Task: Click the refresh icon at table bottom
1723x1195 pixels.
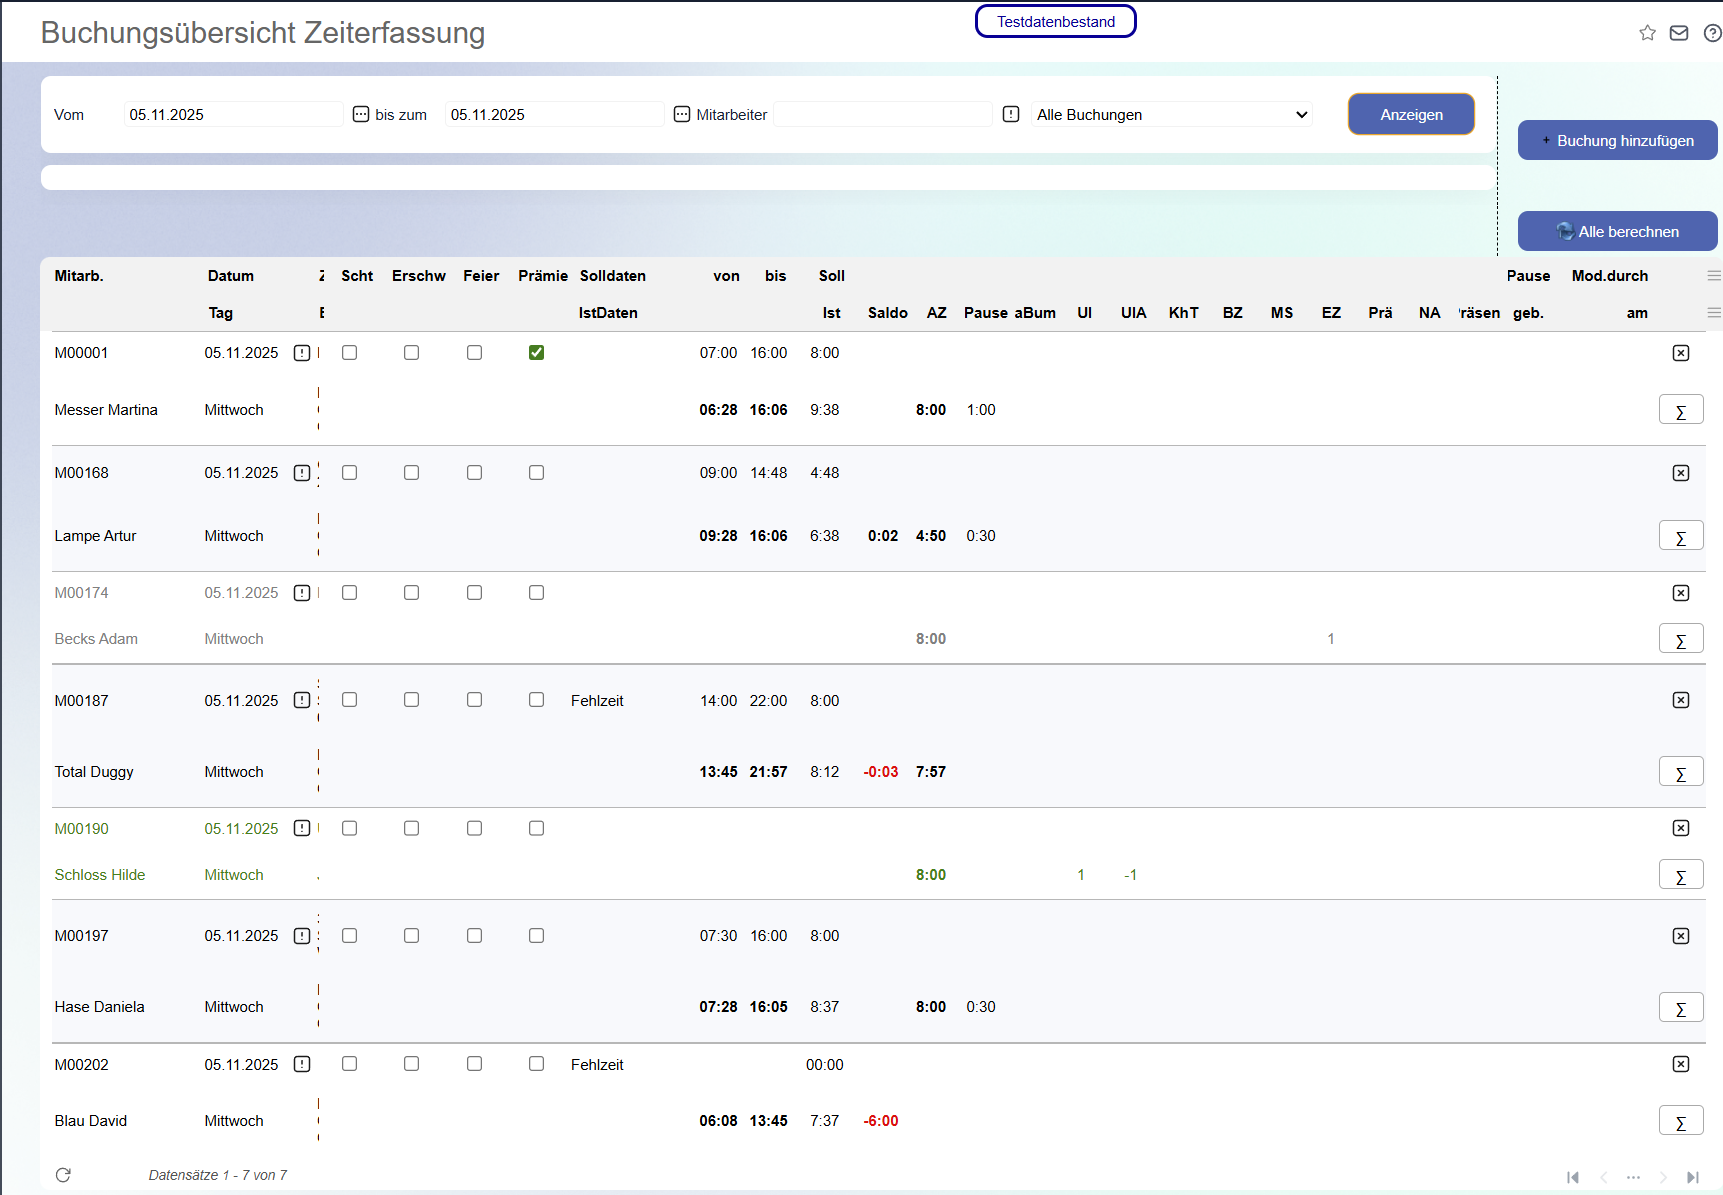Action: (x=63, y=1175)
